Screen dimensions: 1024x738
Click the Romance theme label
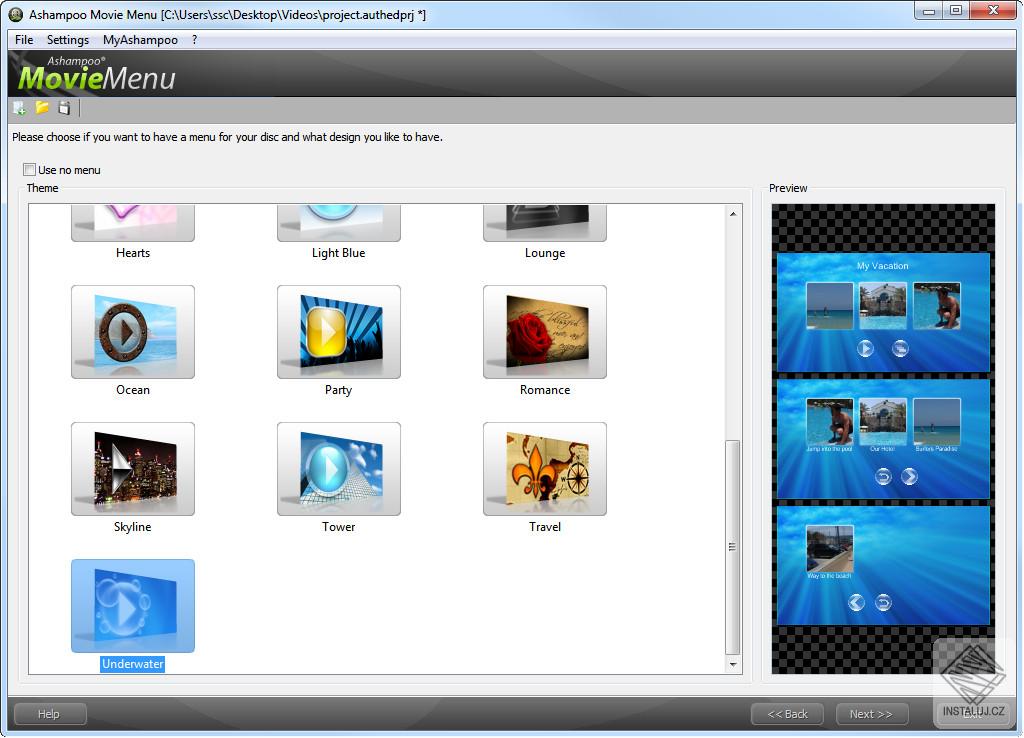tap(545, 390)
